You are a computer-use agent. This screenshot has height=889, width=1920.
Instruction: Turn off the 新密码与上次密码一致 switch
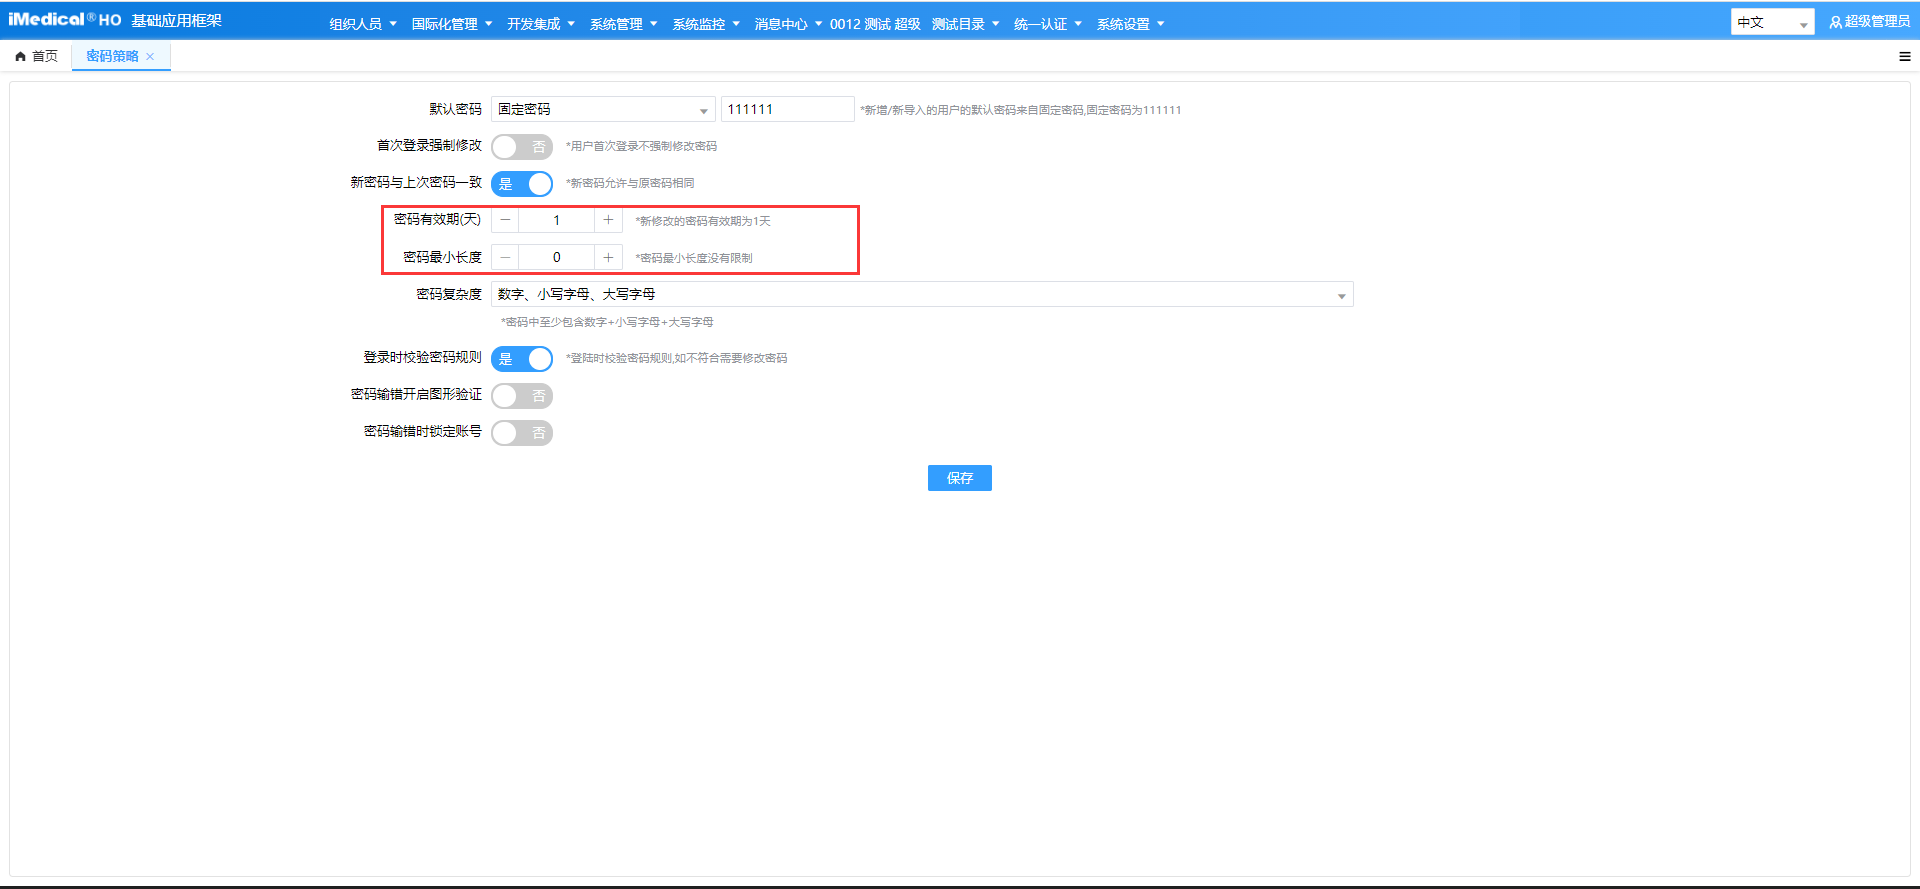click(x=521, y=184)
